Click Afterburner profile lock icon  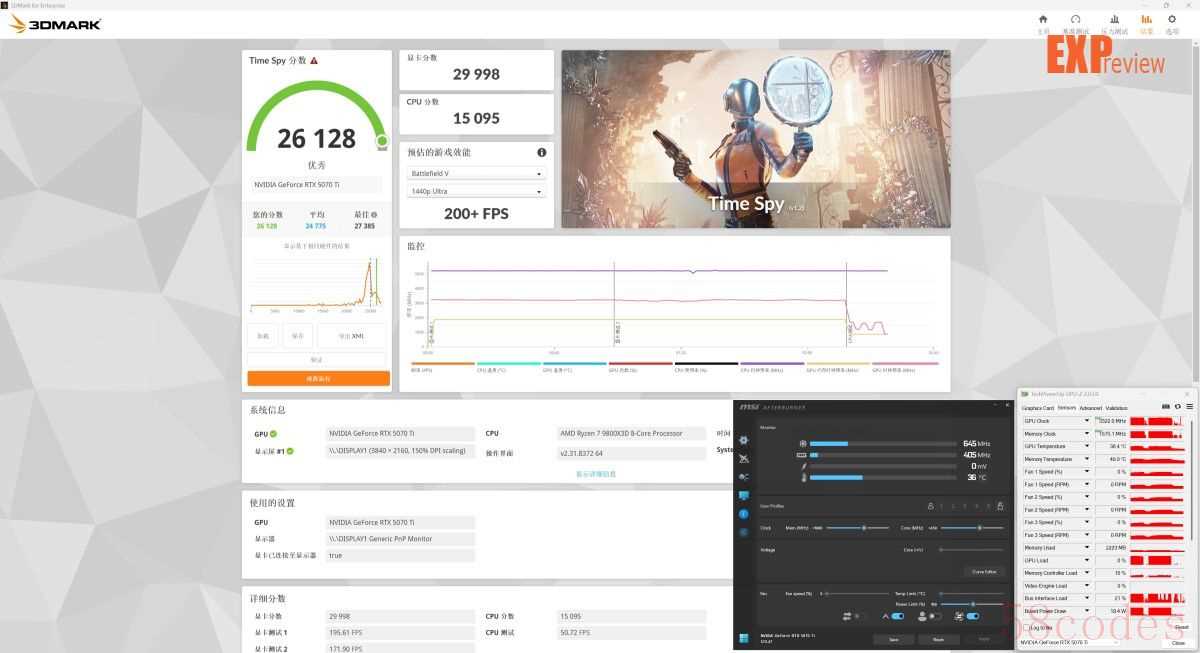tap(1000, 506)
